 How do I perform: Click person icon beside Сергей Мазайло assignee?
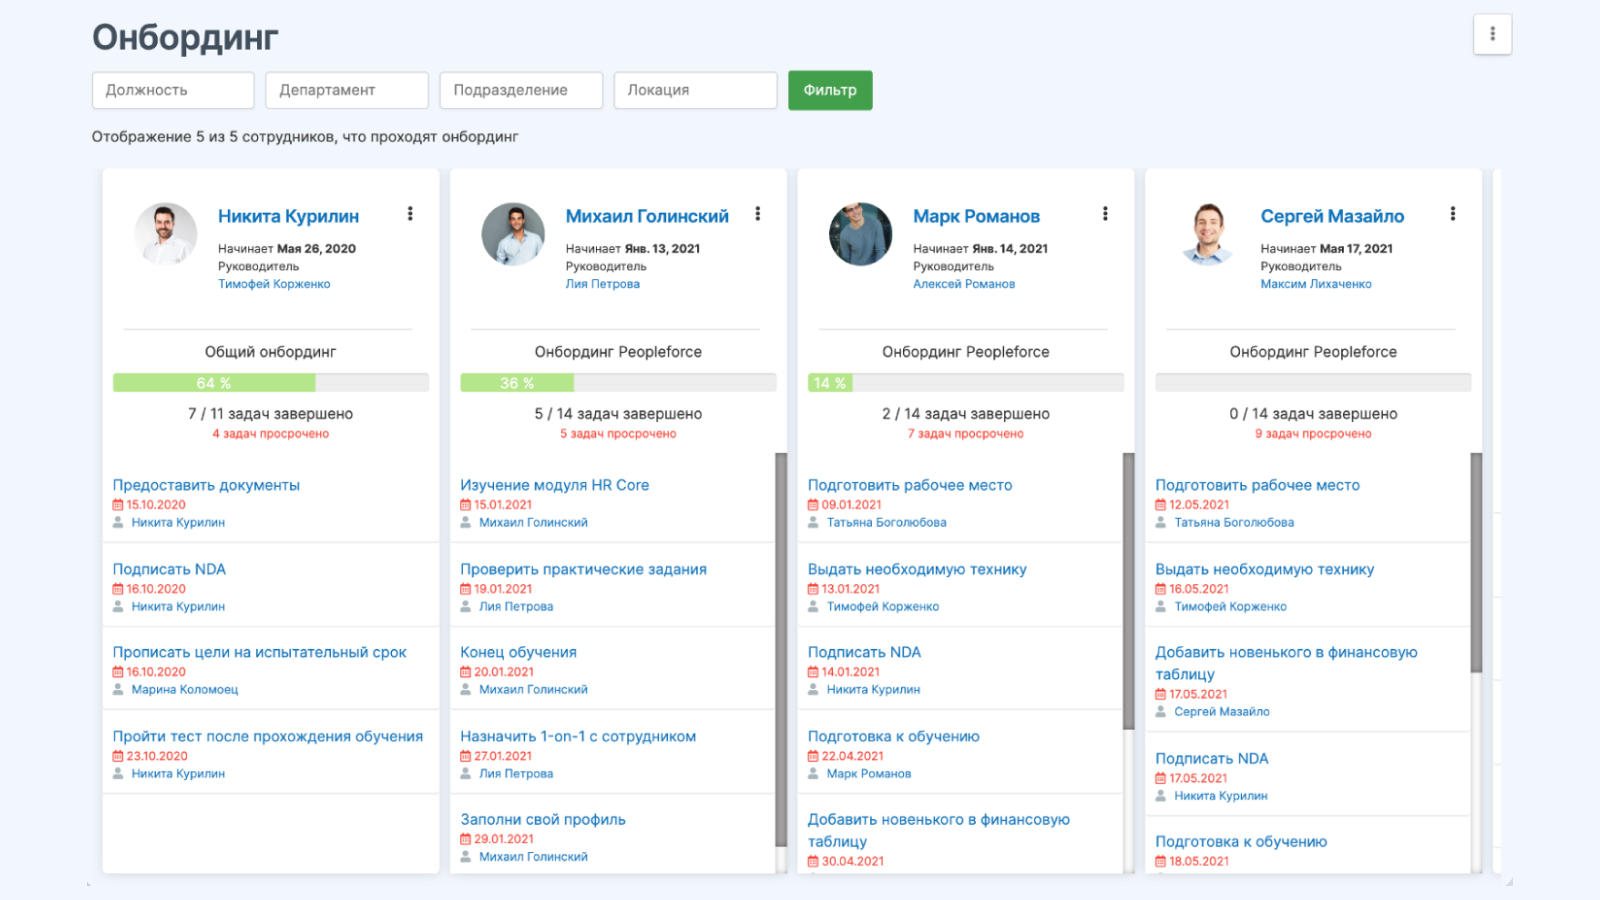1161,712
